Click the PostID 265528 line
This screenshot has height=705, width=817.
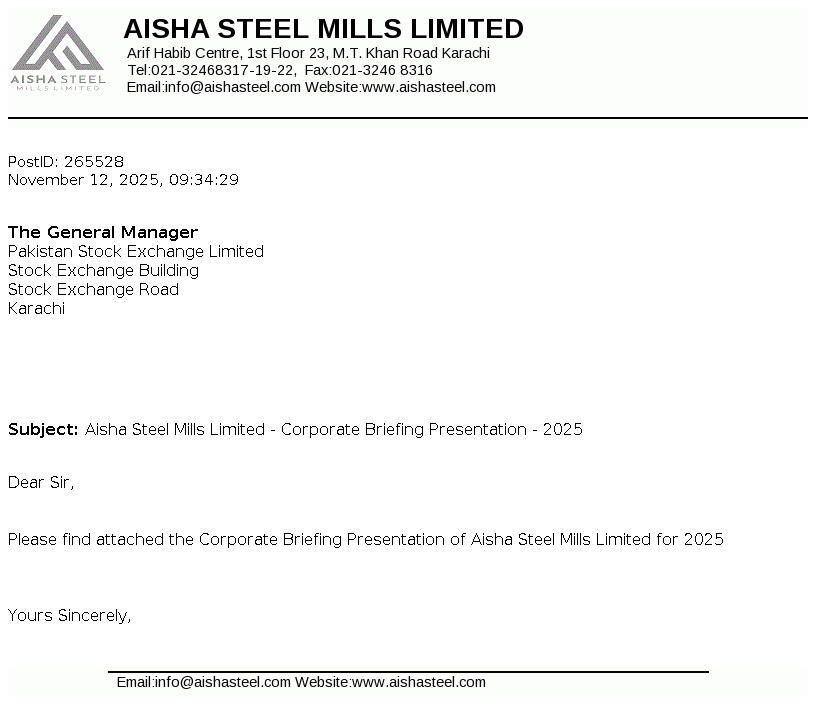click(66, 161)
